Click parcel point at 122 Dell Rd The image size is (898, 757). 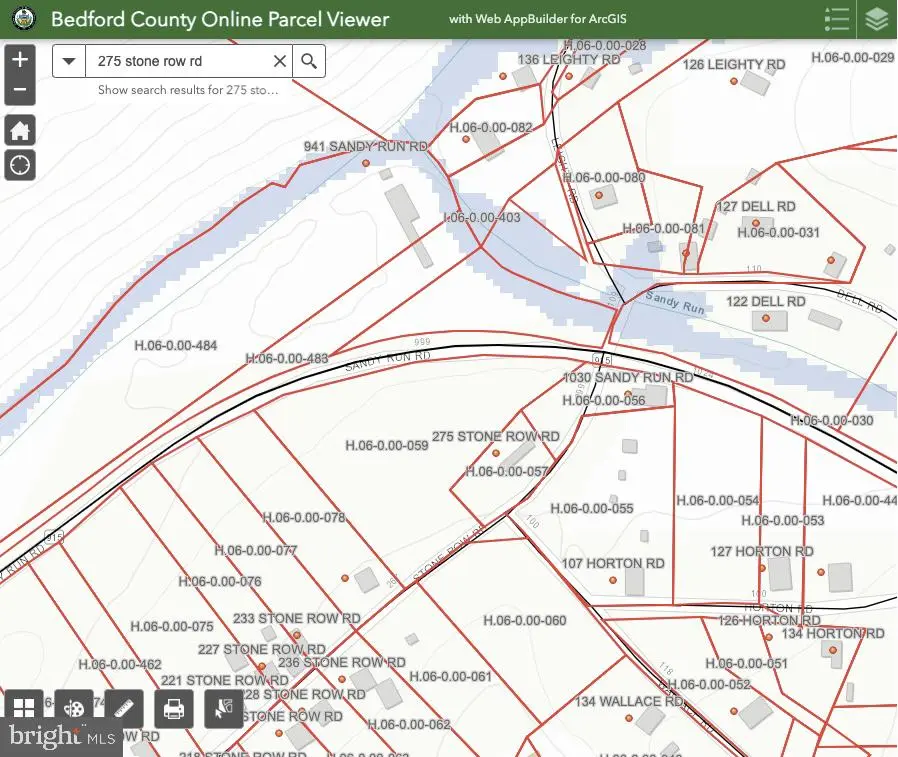tap(766, 318)
